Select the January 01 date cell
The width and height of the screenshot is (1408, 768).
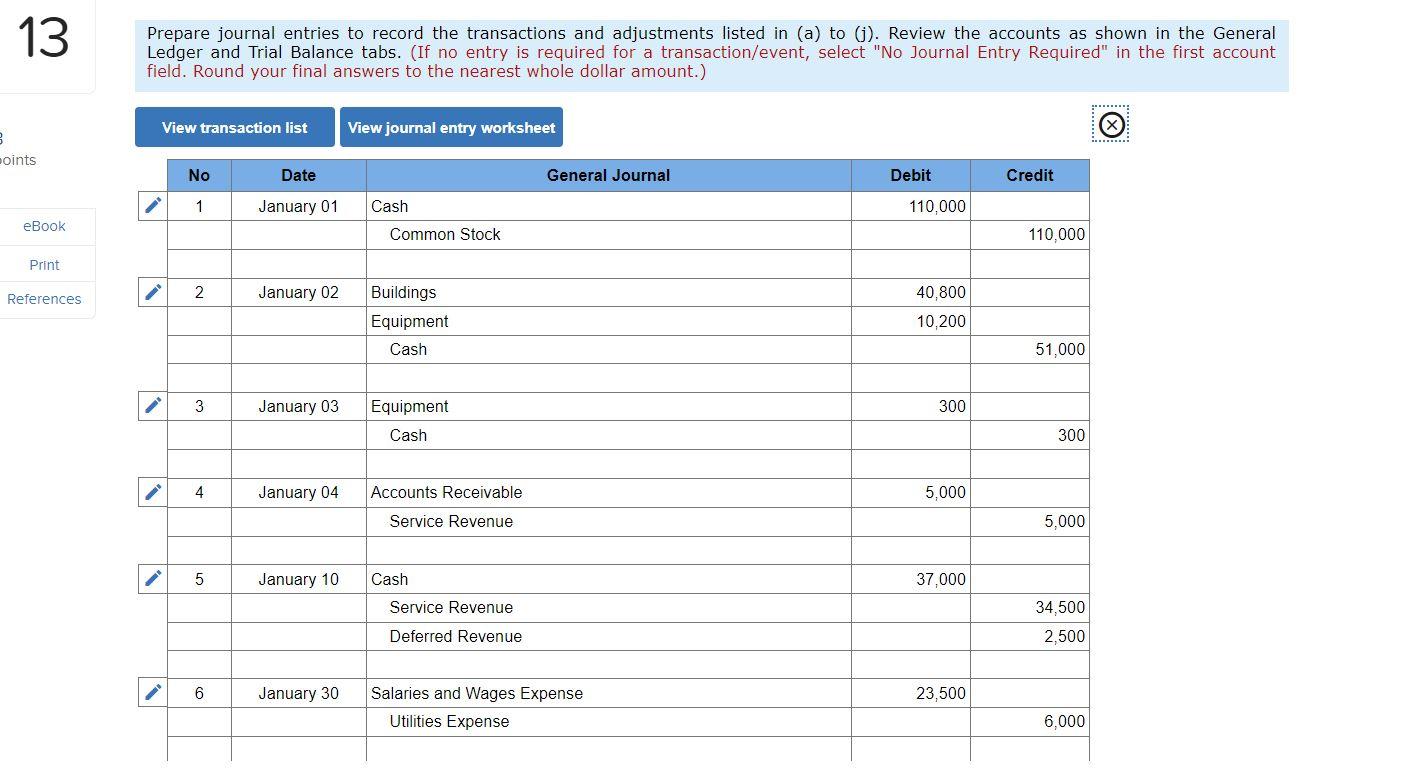(x=299, y=206)
